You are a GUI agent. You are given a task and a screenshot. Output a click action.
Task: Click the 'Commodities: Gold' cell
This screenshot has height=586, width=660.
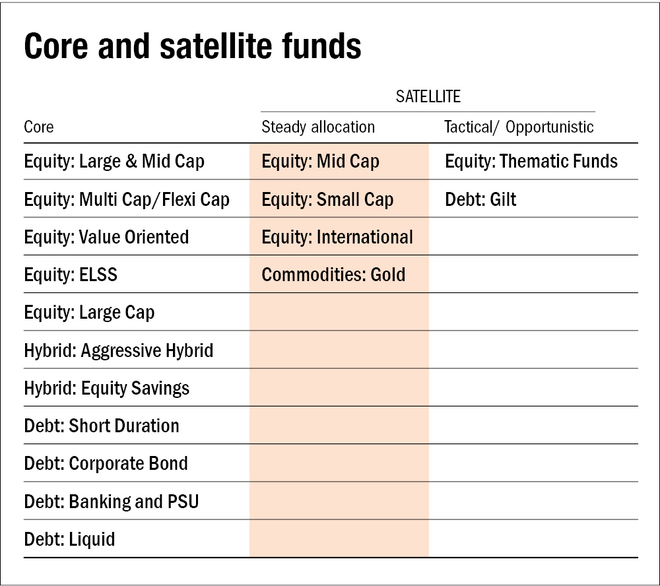pyautogui.click(x=333, y=275)
